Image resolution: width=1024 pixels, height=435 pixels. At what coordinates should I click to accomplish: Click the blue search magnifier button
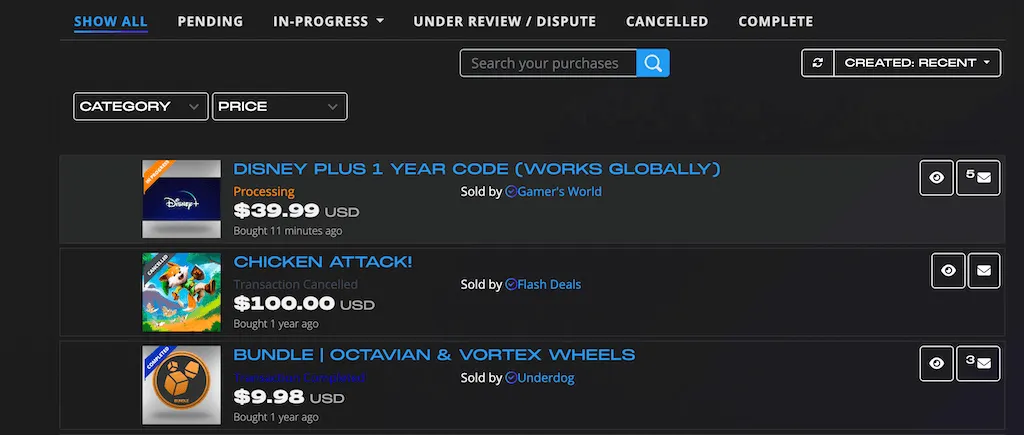coord(653,63)
